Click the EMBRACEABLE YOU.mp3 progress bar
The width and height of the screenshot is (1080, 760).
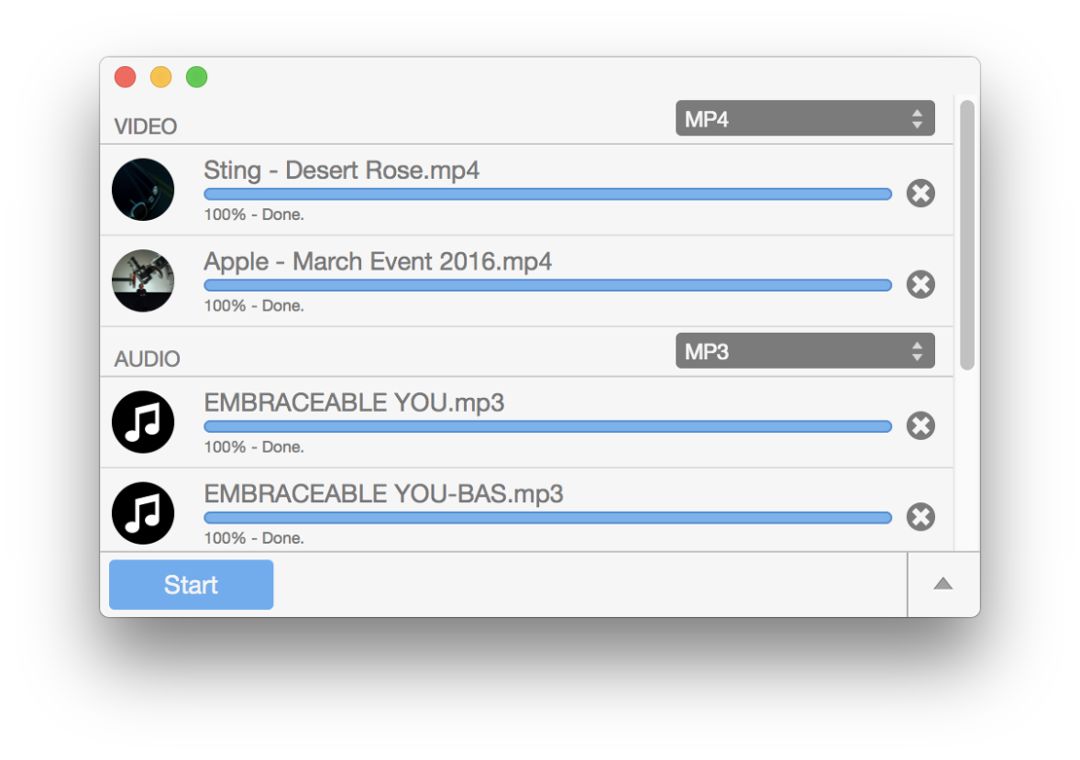[x=547, y=427]
